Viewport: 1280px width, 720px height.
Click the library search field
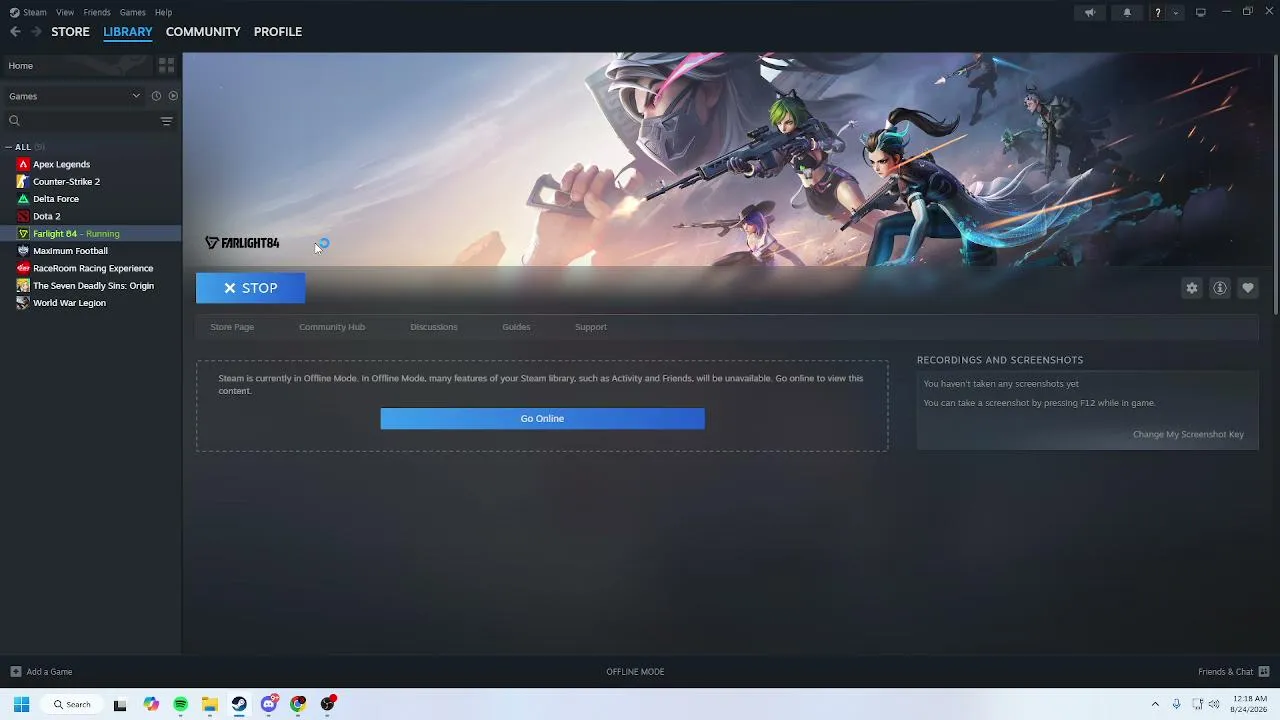tap(80, 121)
